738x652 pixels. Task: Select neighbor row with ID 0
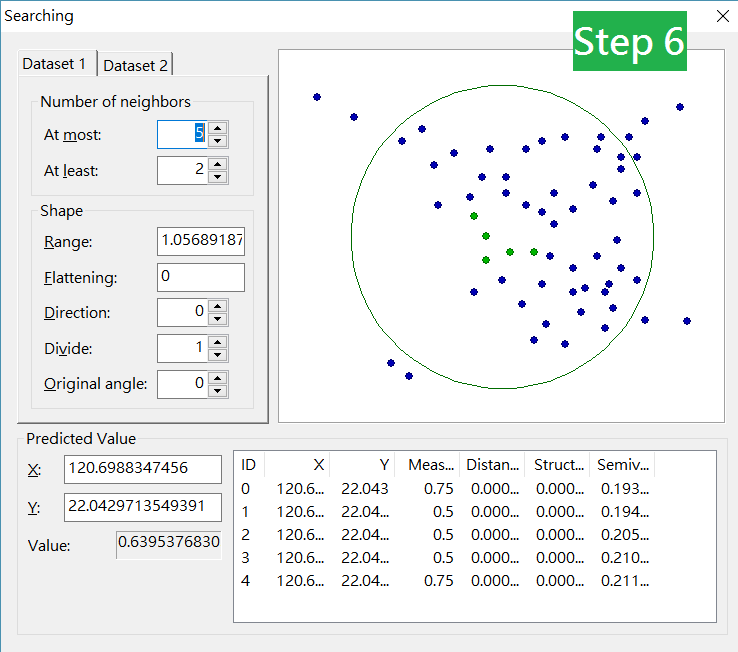click(x=445, y=489)
